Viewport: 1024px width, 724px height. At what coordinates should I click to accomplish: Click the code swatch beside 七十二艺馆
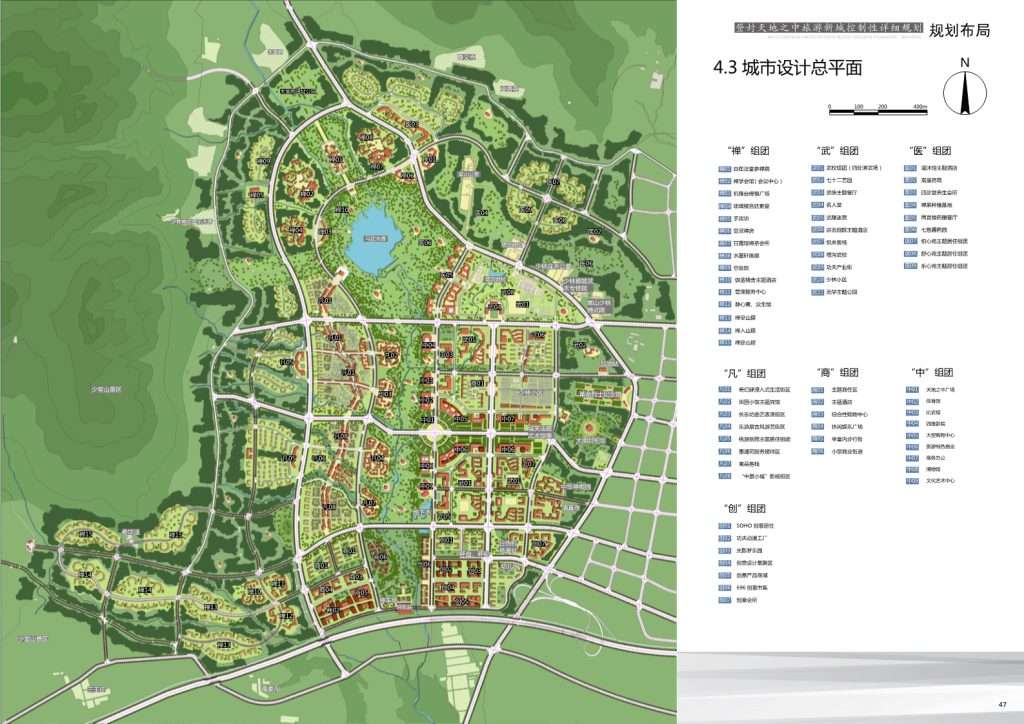tap(817, 180)
